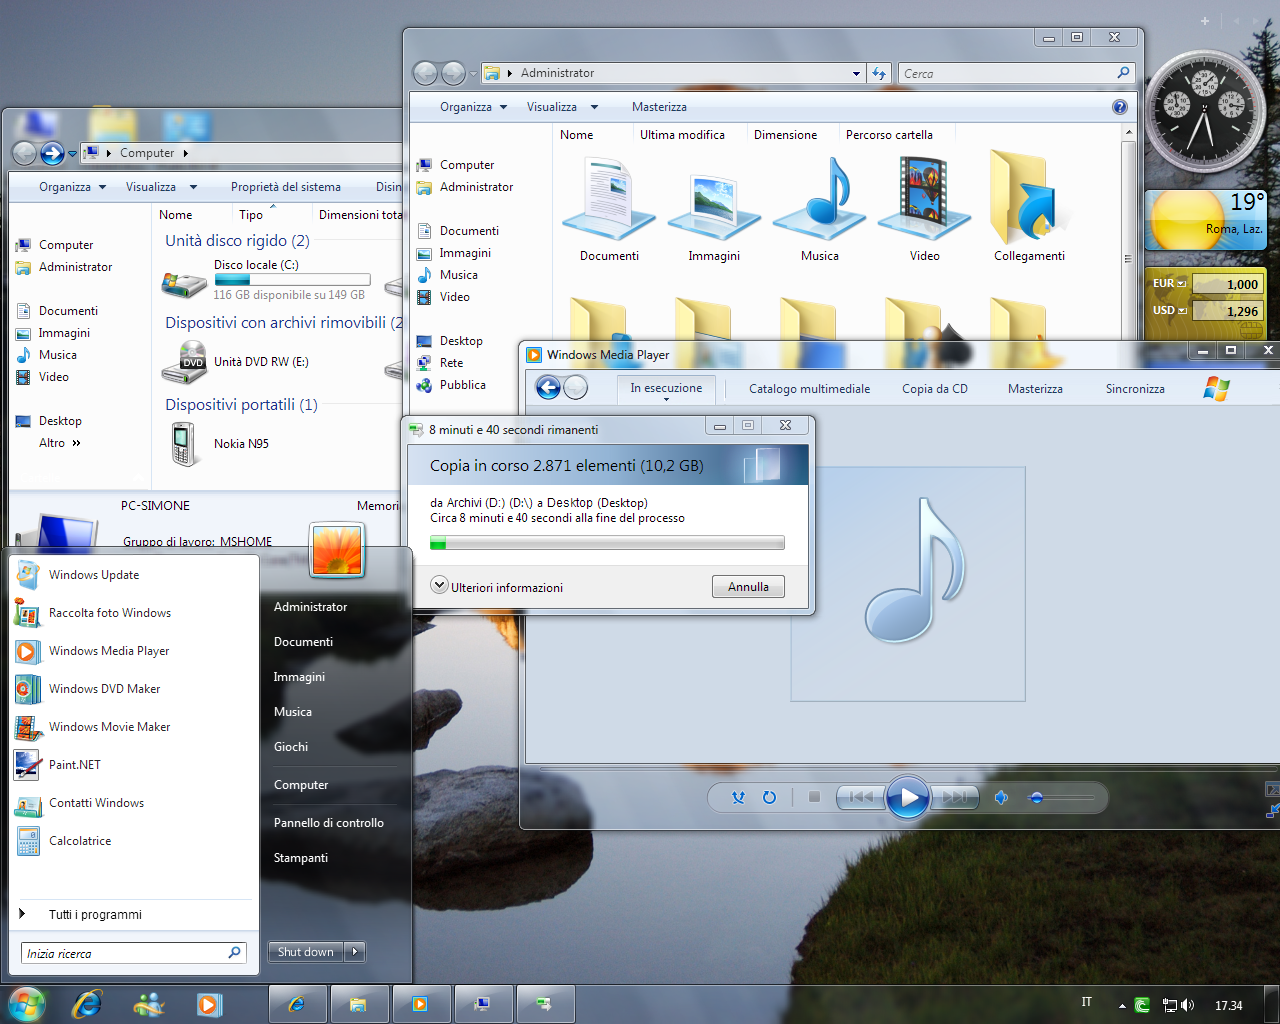Open the Shut down options arrow
Image resolution: width=1280 pixels, height=1024 pixels.
355,952
